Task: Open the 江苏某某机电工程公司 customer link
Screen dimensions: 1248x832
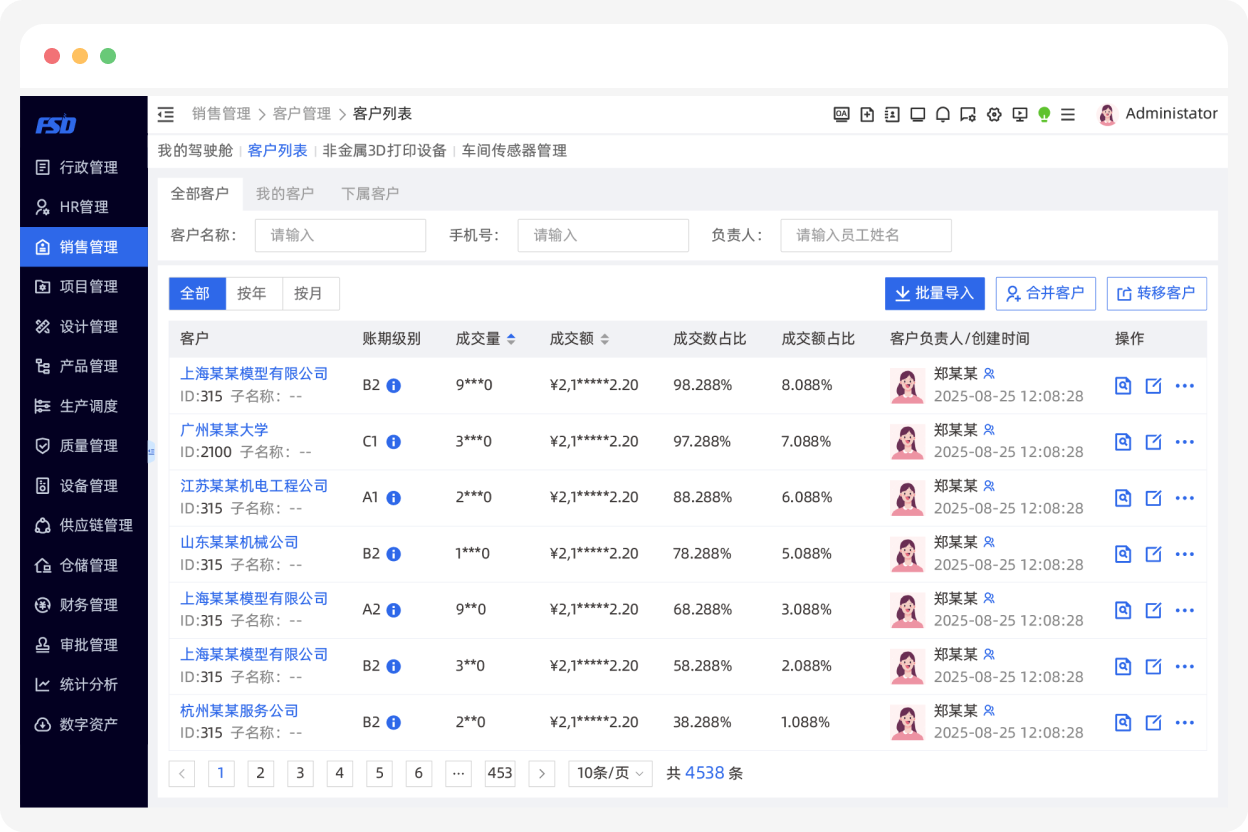Action: tap(254, 486)
